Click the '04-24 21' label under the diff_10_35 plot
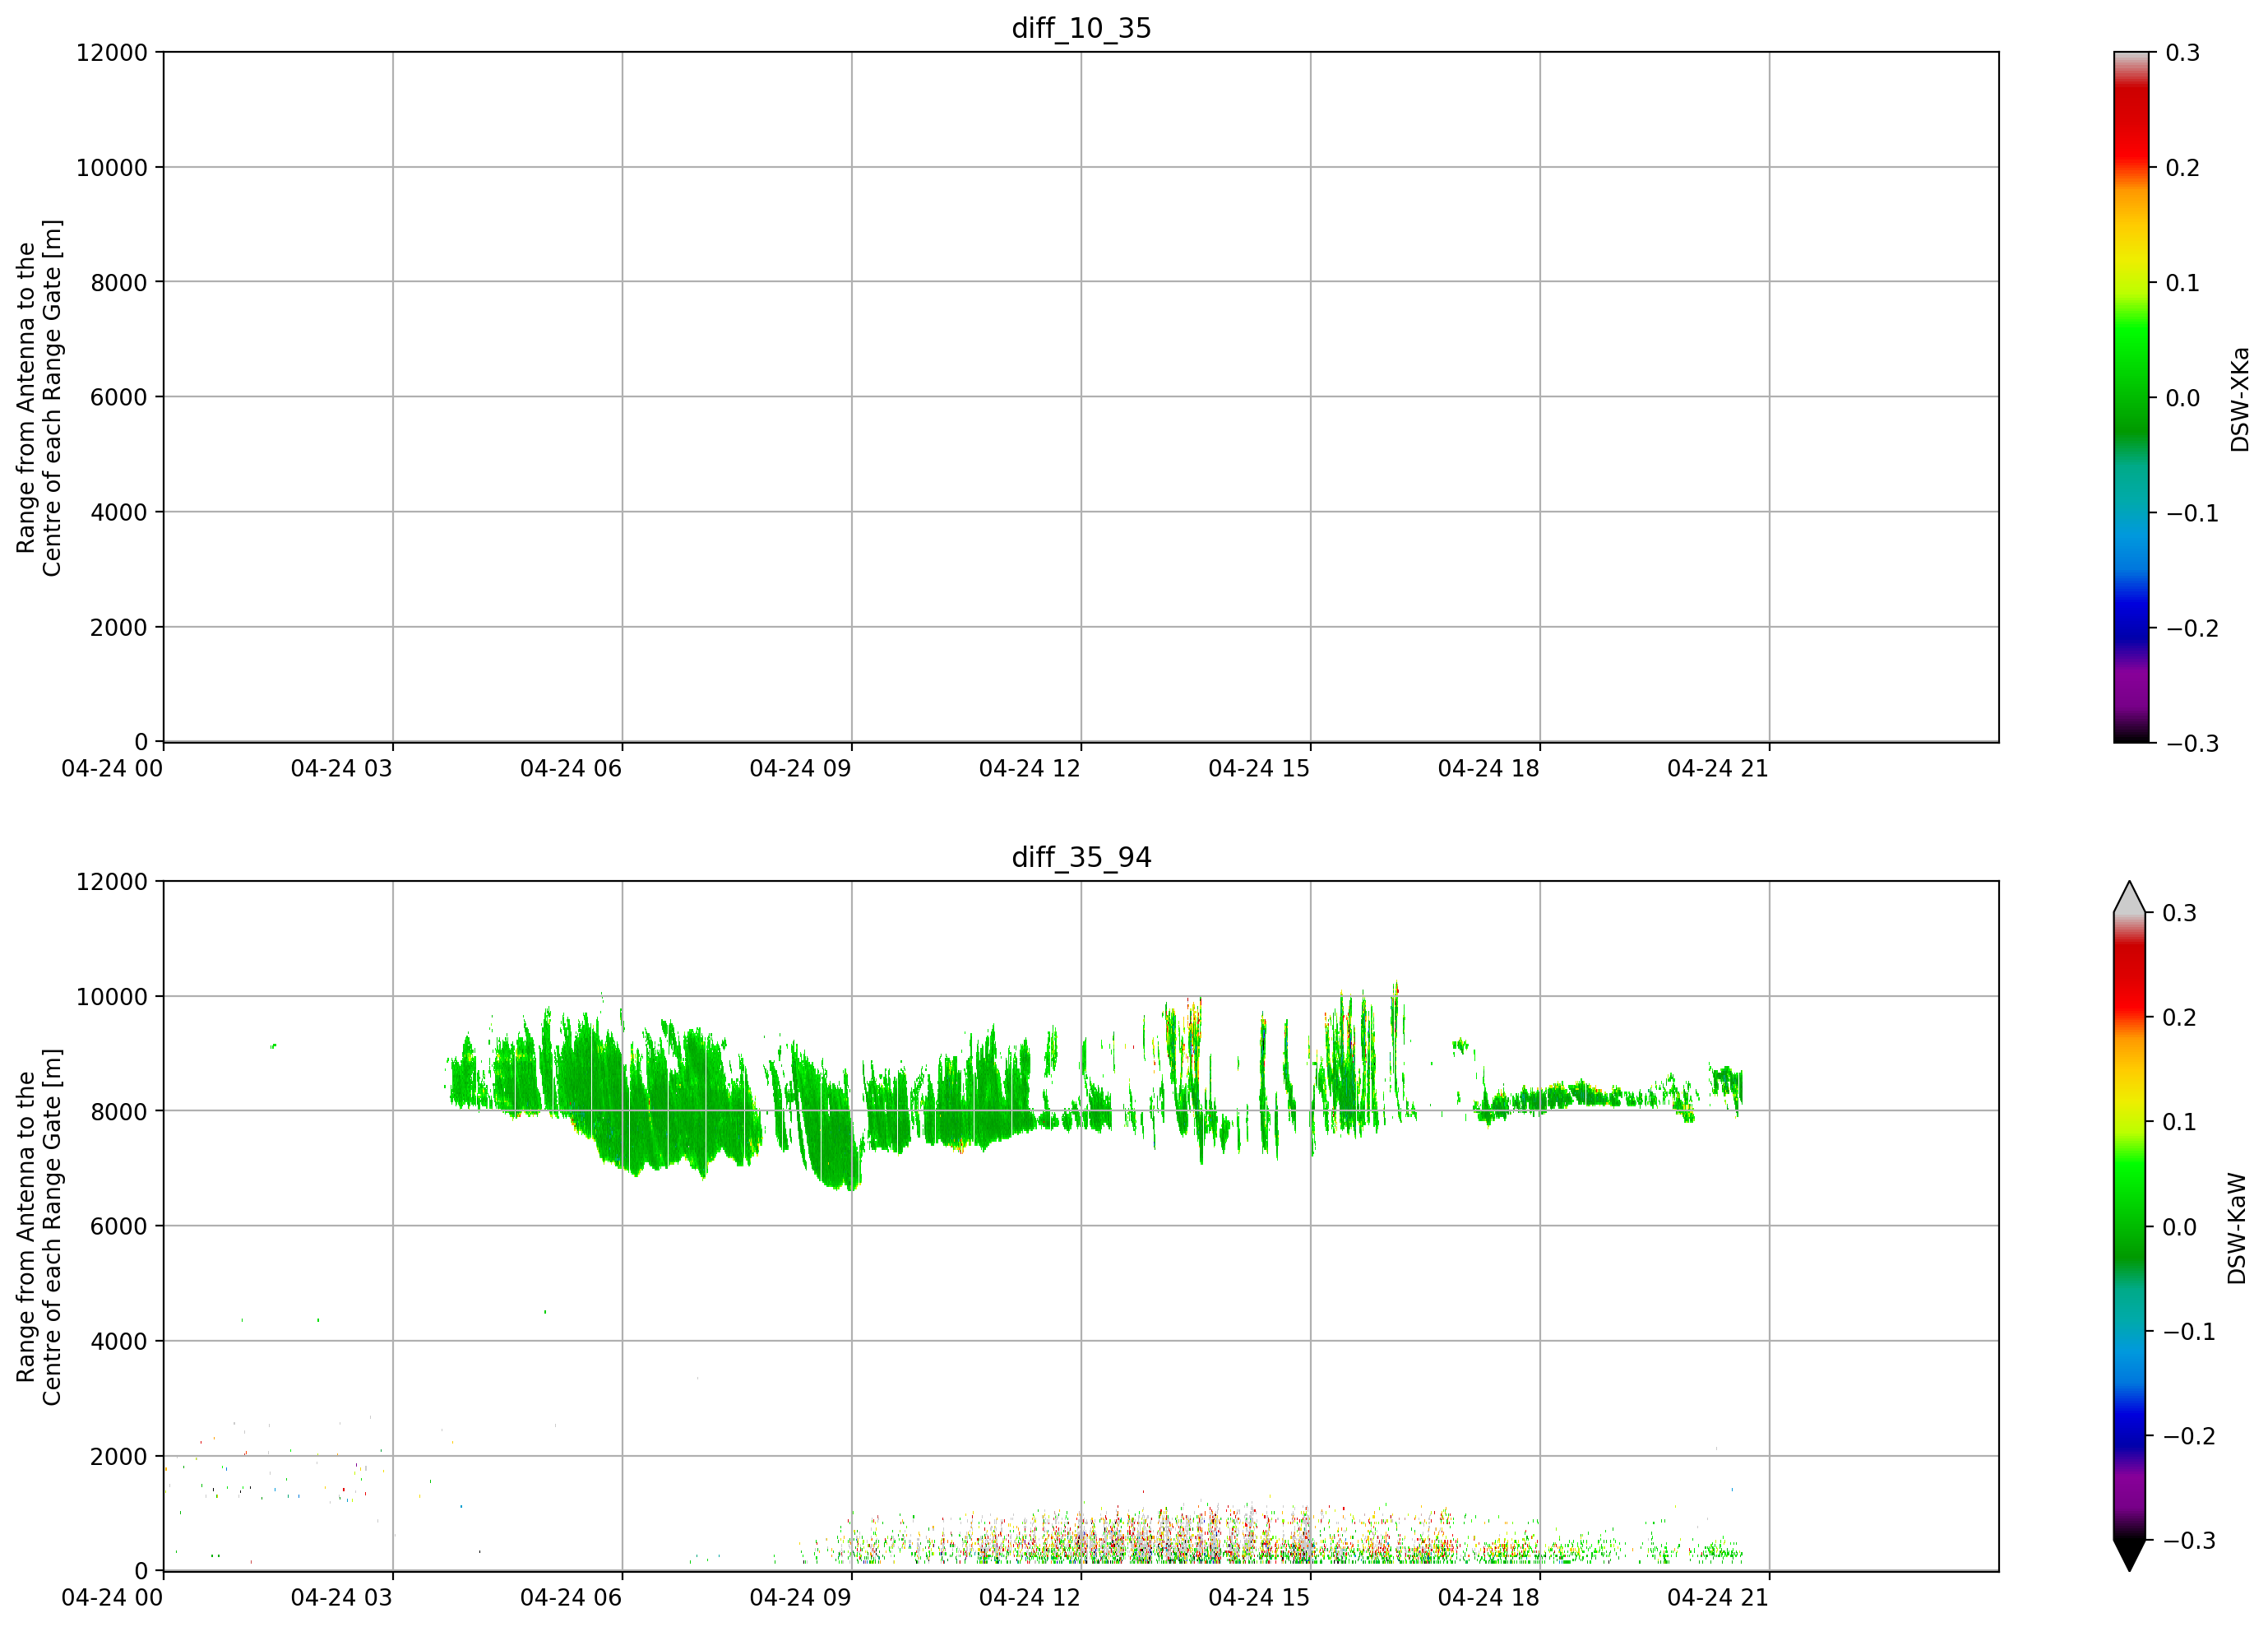Image resolution: width=2268 pixels, height=1627 pixels. tap(1718, 769)
